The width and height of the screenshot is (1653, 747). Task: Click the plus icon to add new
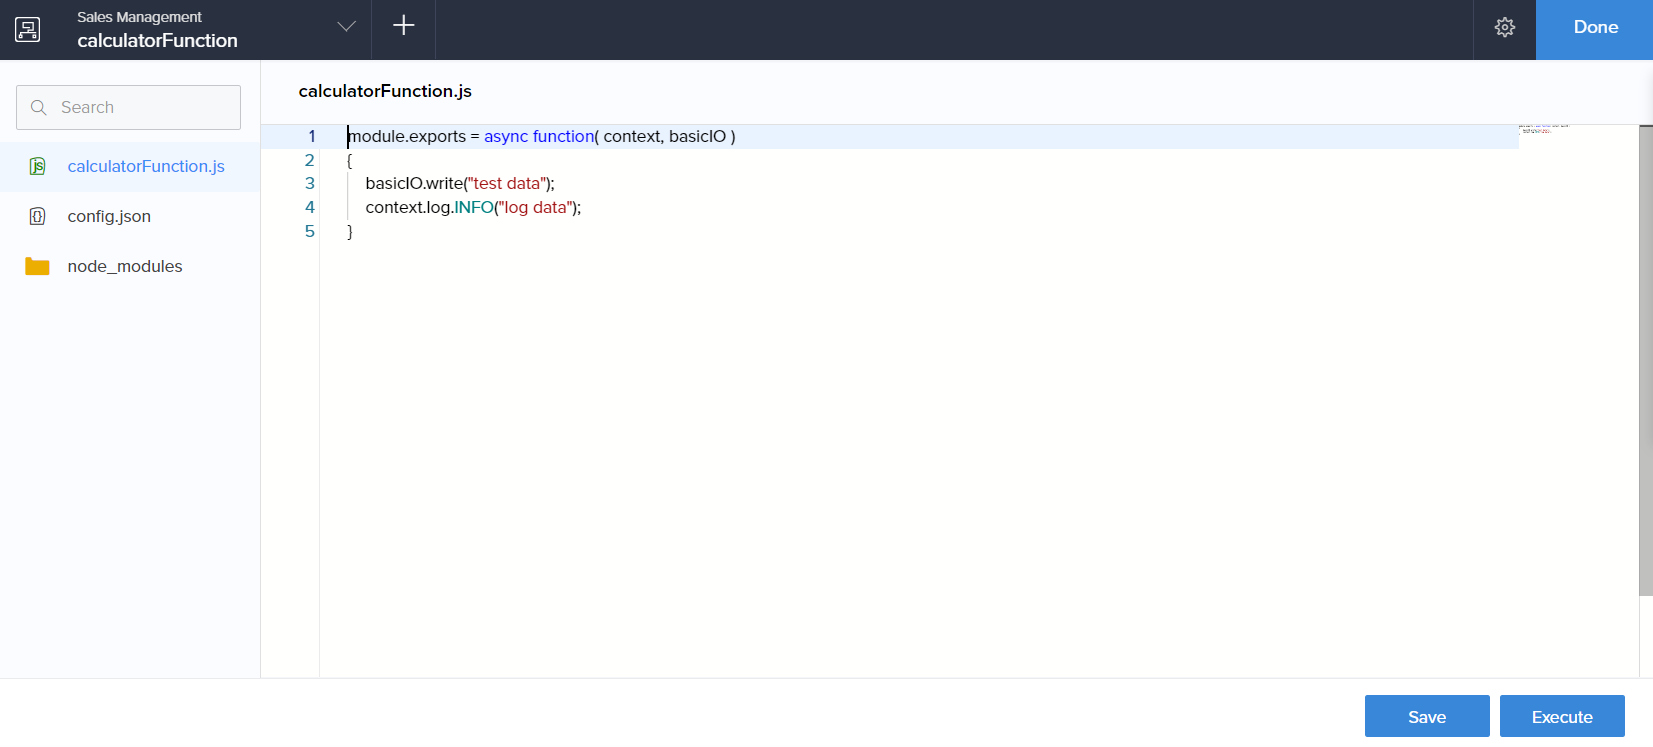[x=404, y=26]
